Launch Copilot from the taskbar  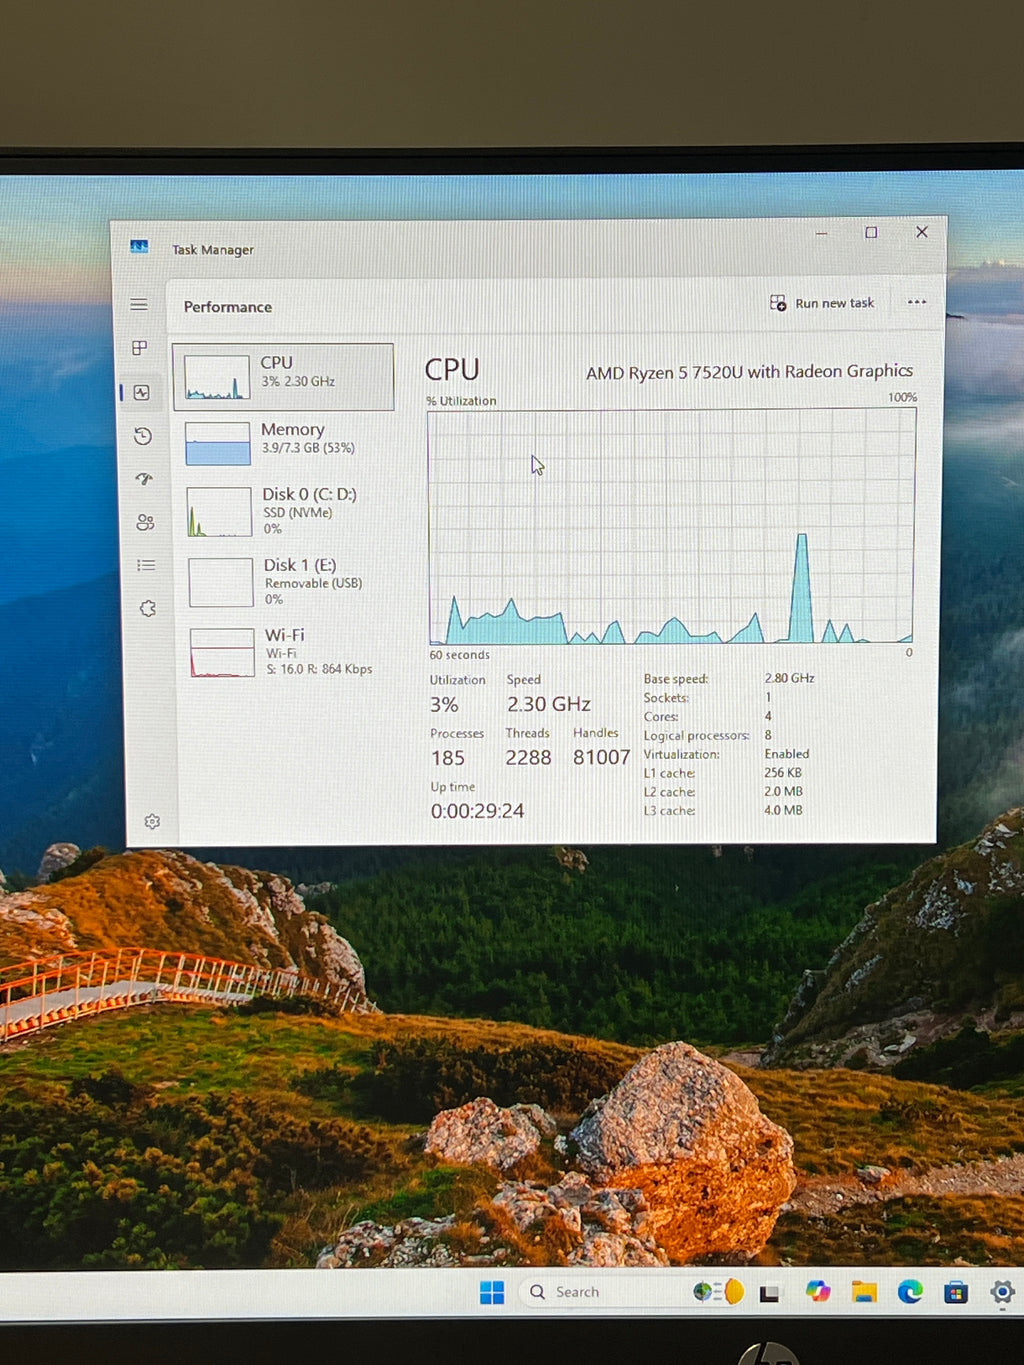[x=818, y=1291]
